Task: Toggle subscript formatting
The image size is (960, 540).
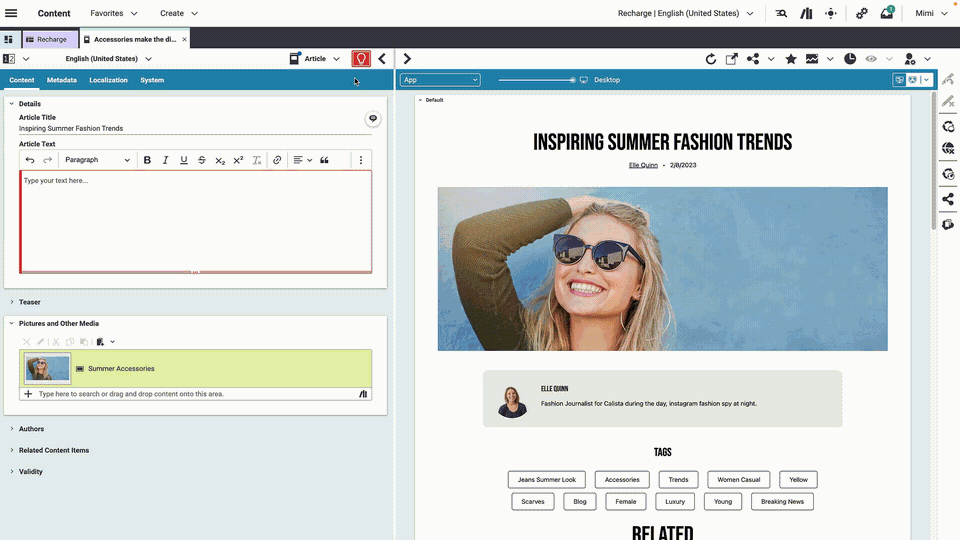Action: tap(220, 160)
